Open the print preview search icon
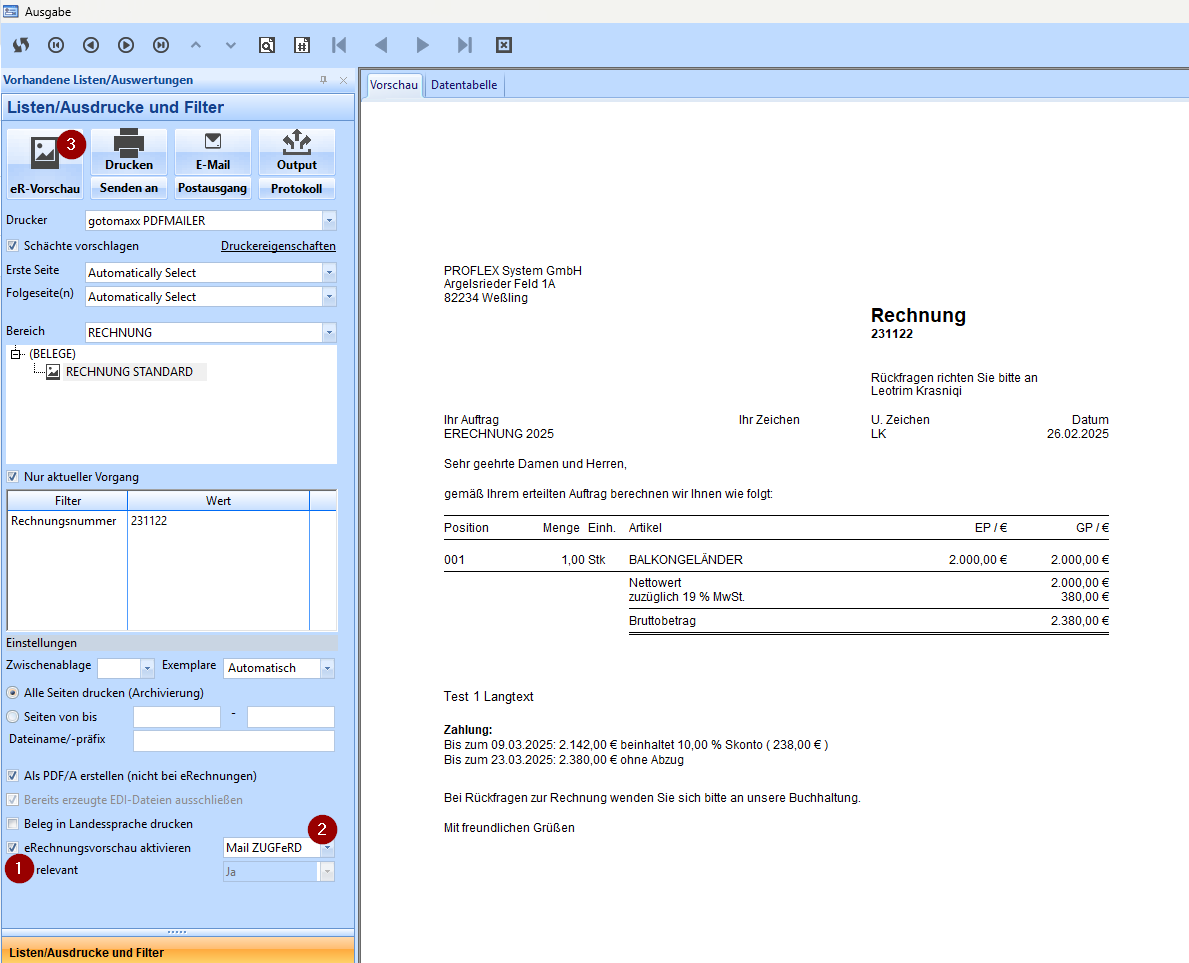Image resolution: width=1189 pixels, height=963 pixels. click(267, 45)
